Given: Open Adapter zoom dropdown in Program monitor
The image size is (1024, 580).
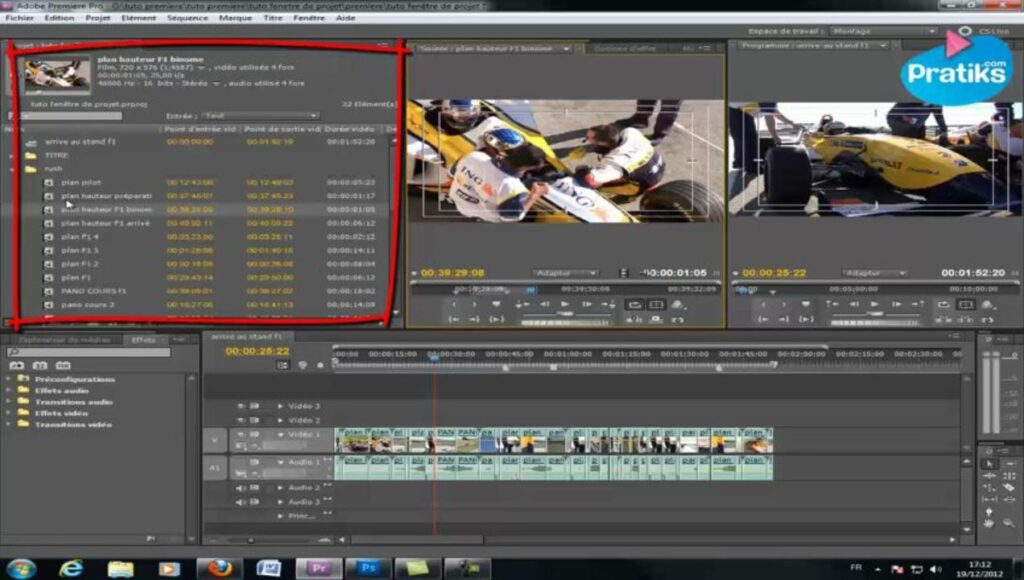Looking at the screenshot, I should click(x=875, y=273).
